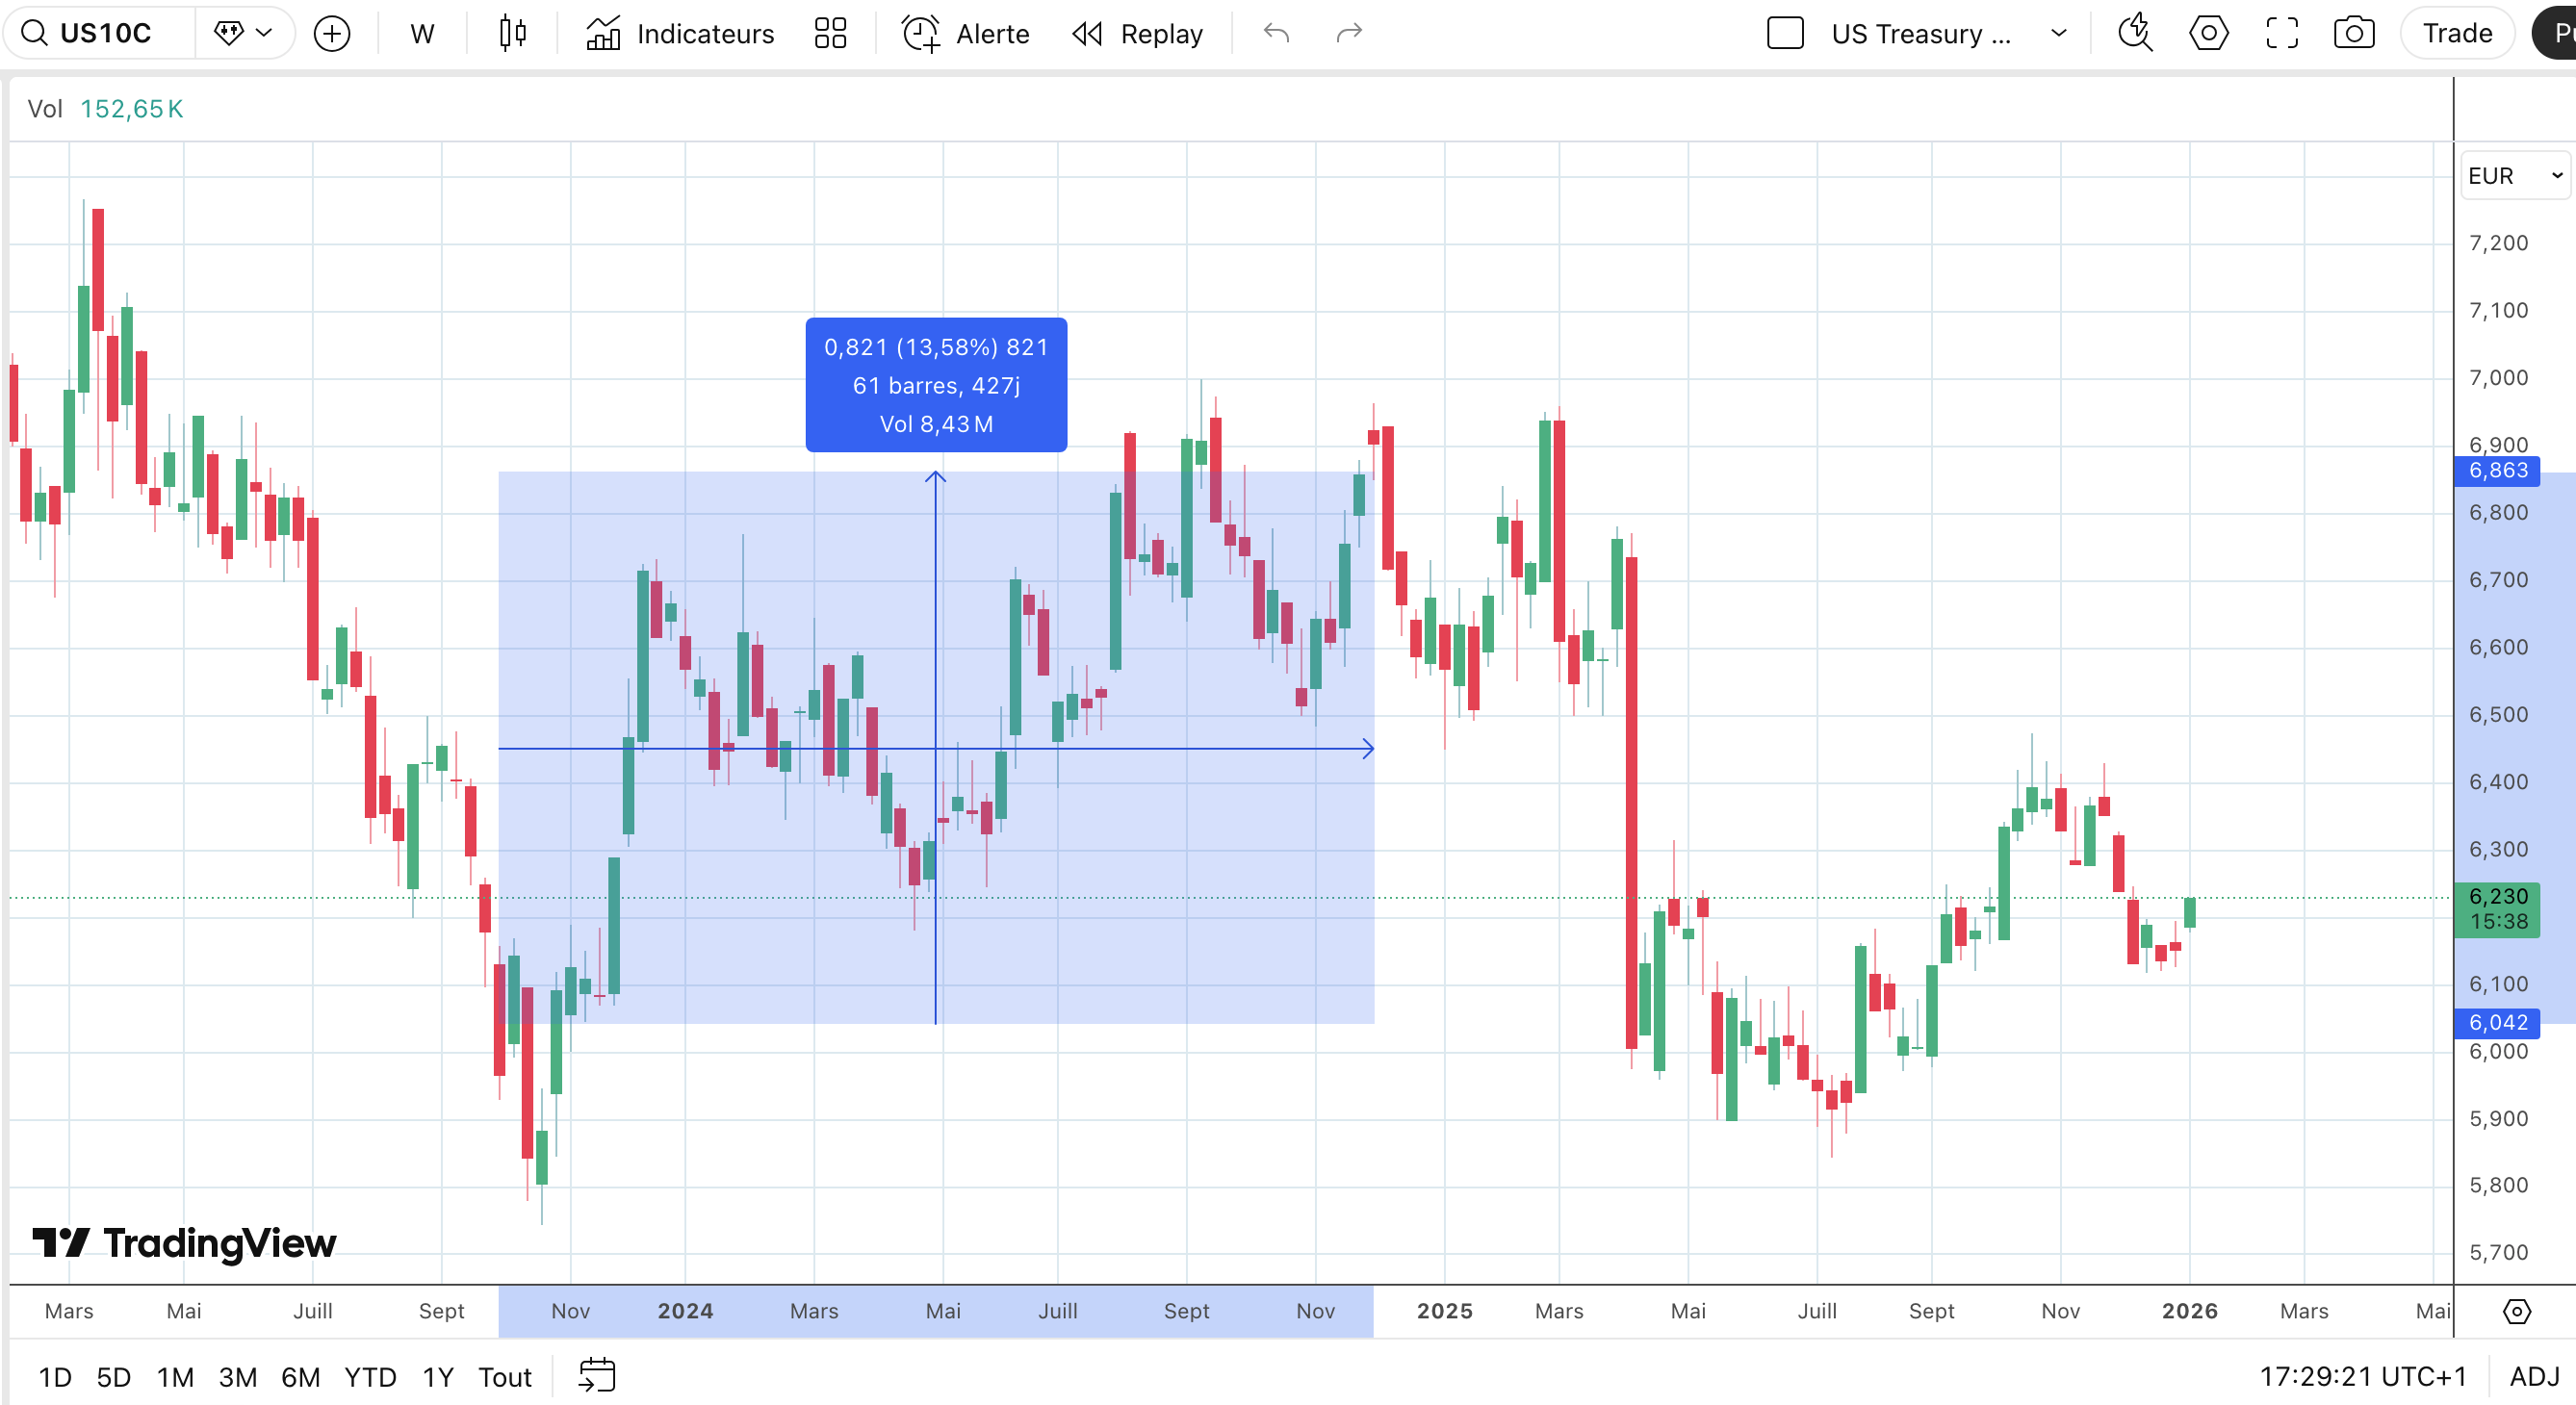Toggle the ADJ adjusted data option

2533,1377
